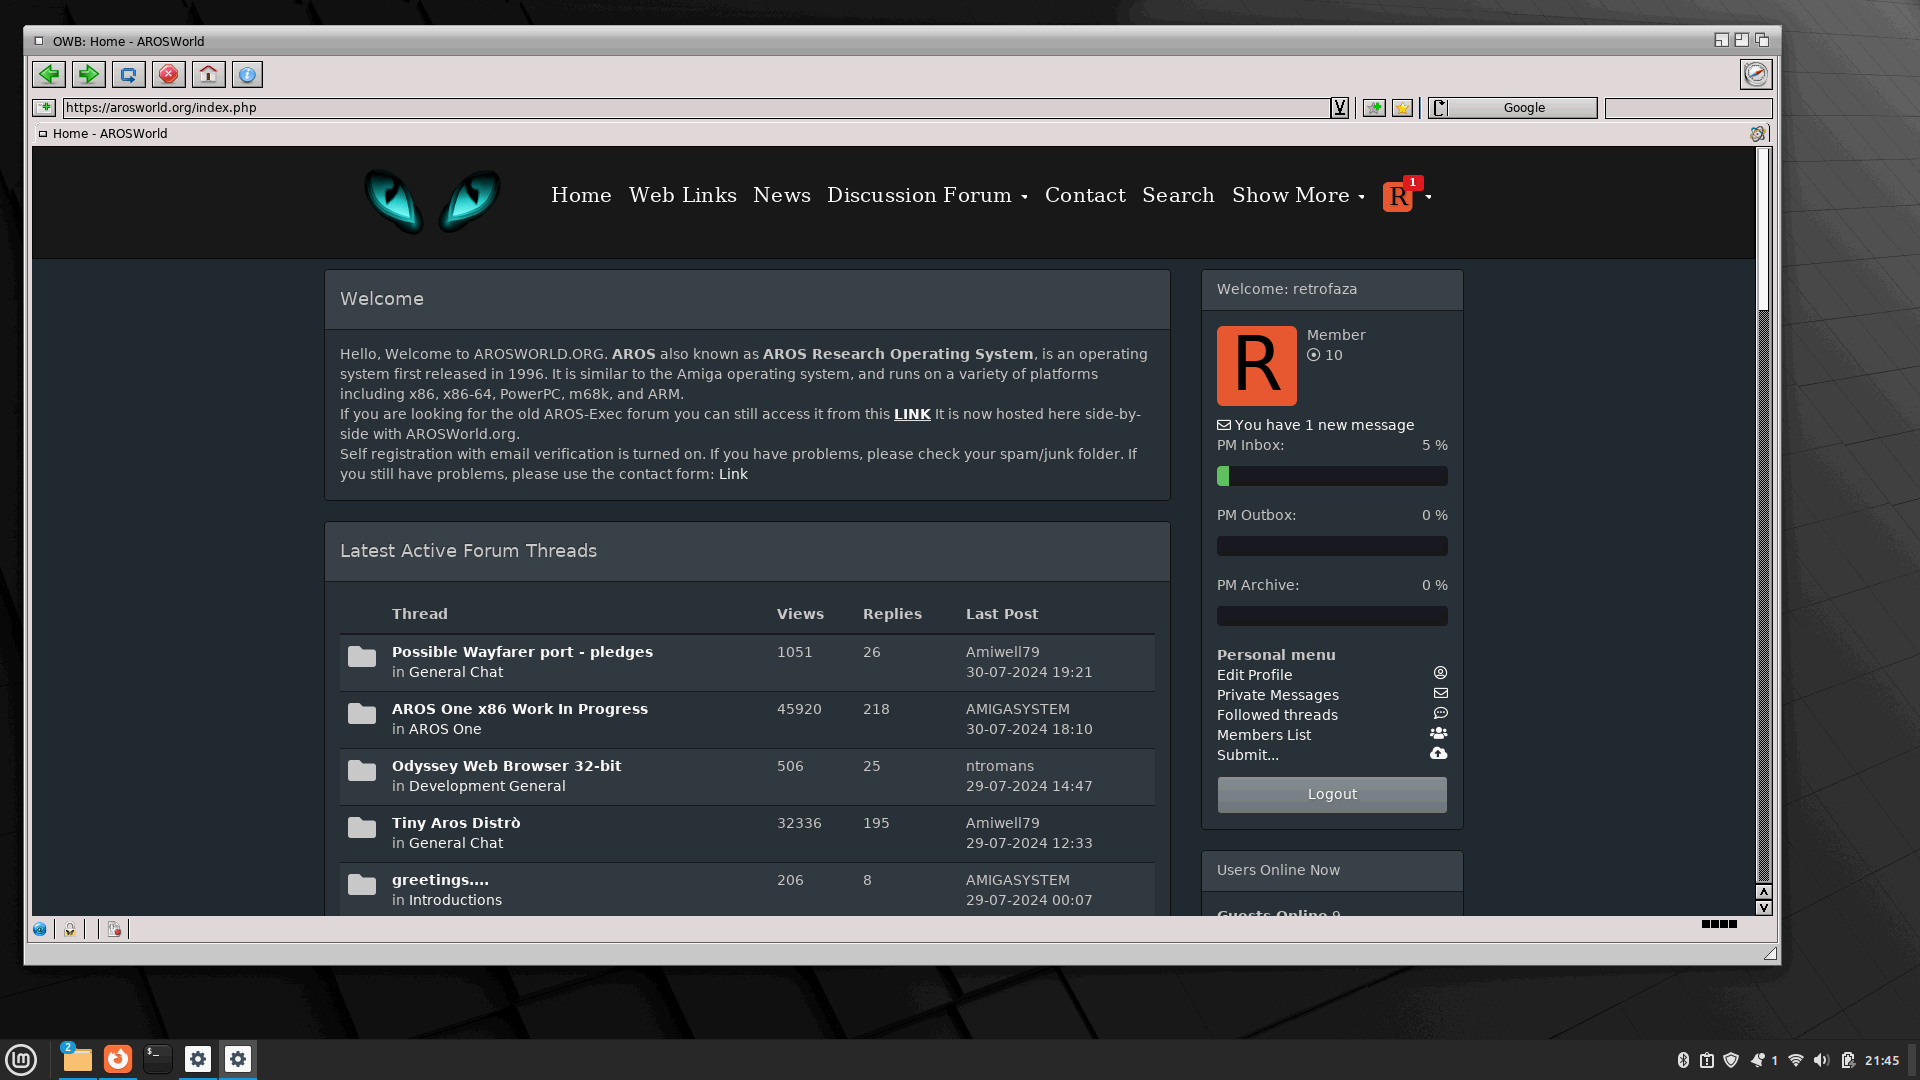Viewport: 1920px width, 1080px height.
Task: Open Web Links in site navigation
Action: point(682,195)
